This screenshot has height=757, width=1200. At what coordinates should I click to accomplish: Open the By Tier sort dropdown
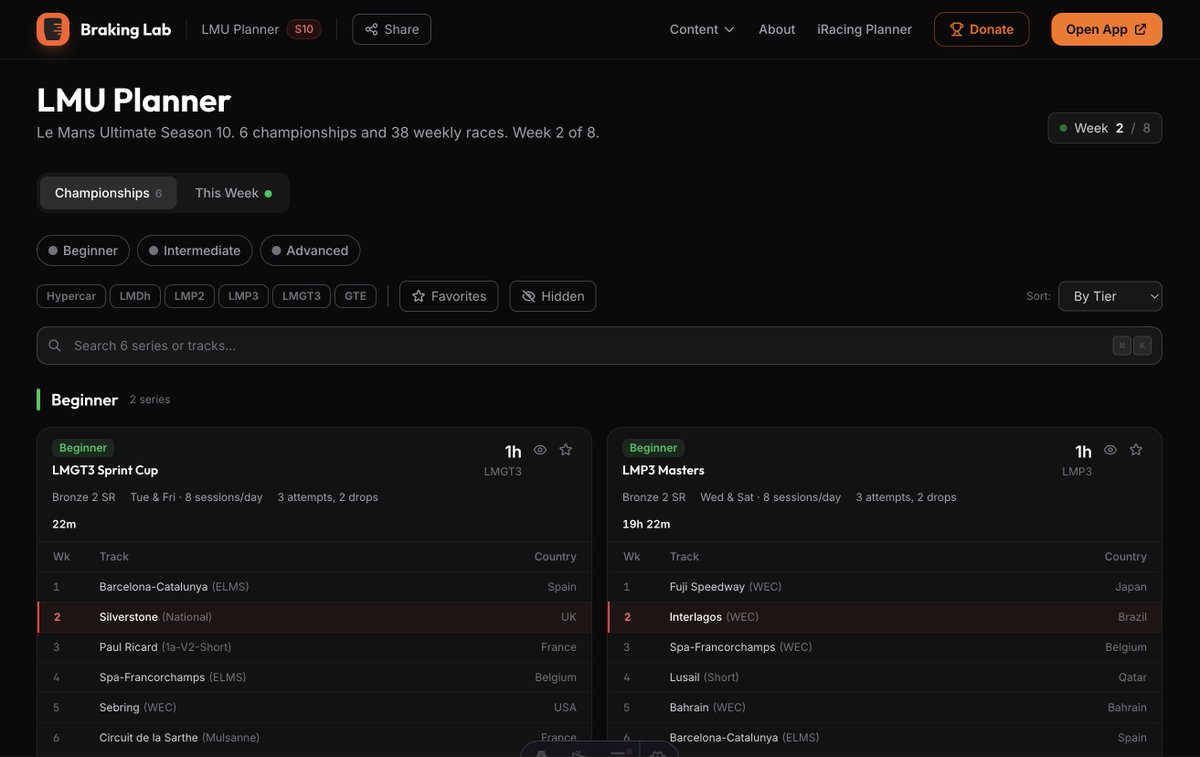click(x=1110, y=296)
